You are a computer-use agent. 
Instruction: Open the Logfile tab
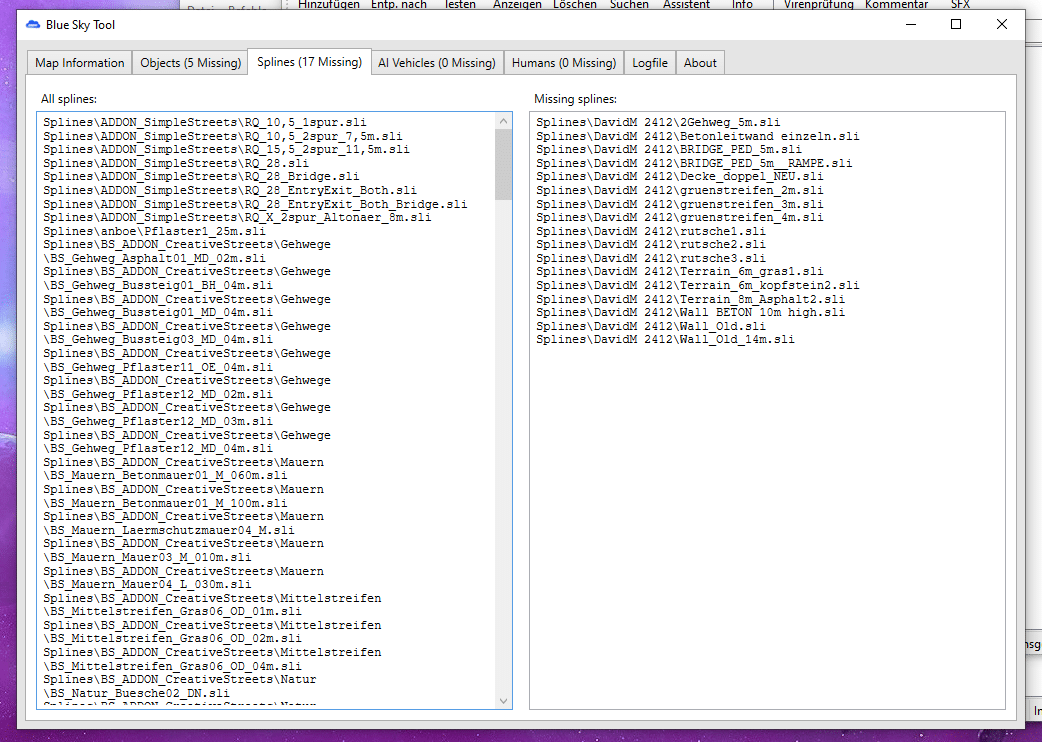click(x=650, y=63)
